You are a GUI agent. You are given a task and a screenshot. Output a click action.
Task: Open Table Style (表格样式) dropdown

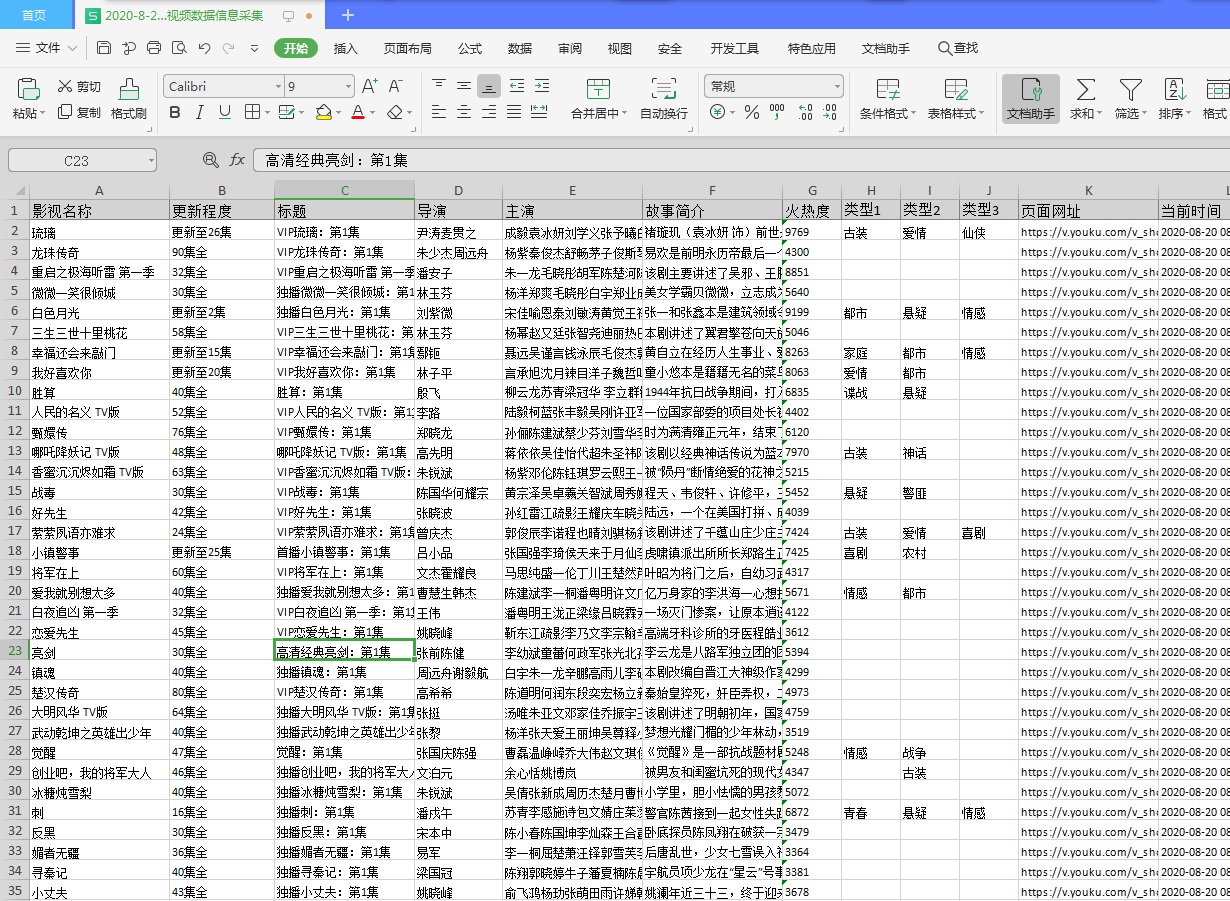956,98
